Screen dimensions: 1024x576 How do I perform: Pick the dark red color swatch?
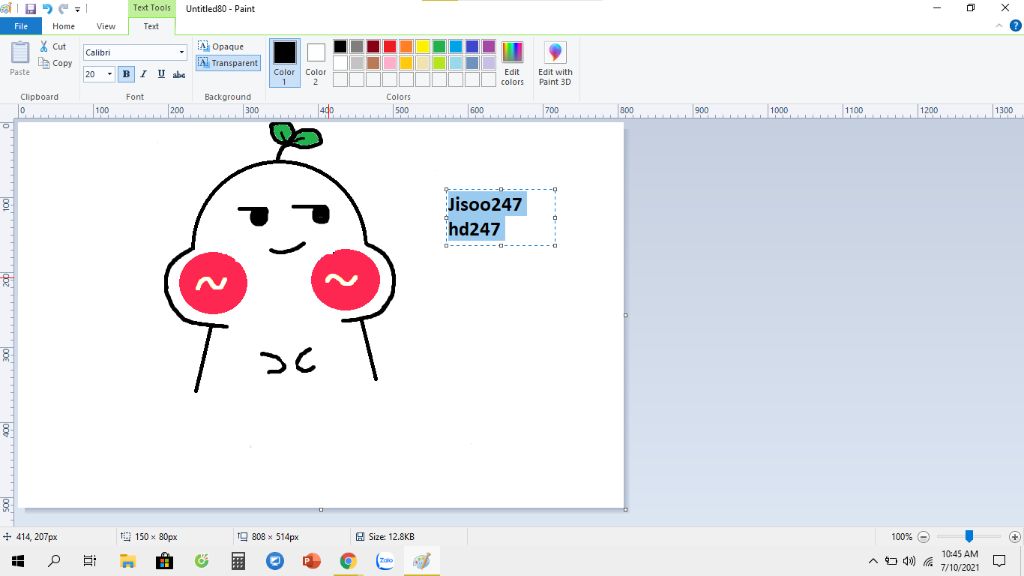tap(373, 46)
